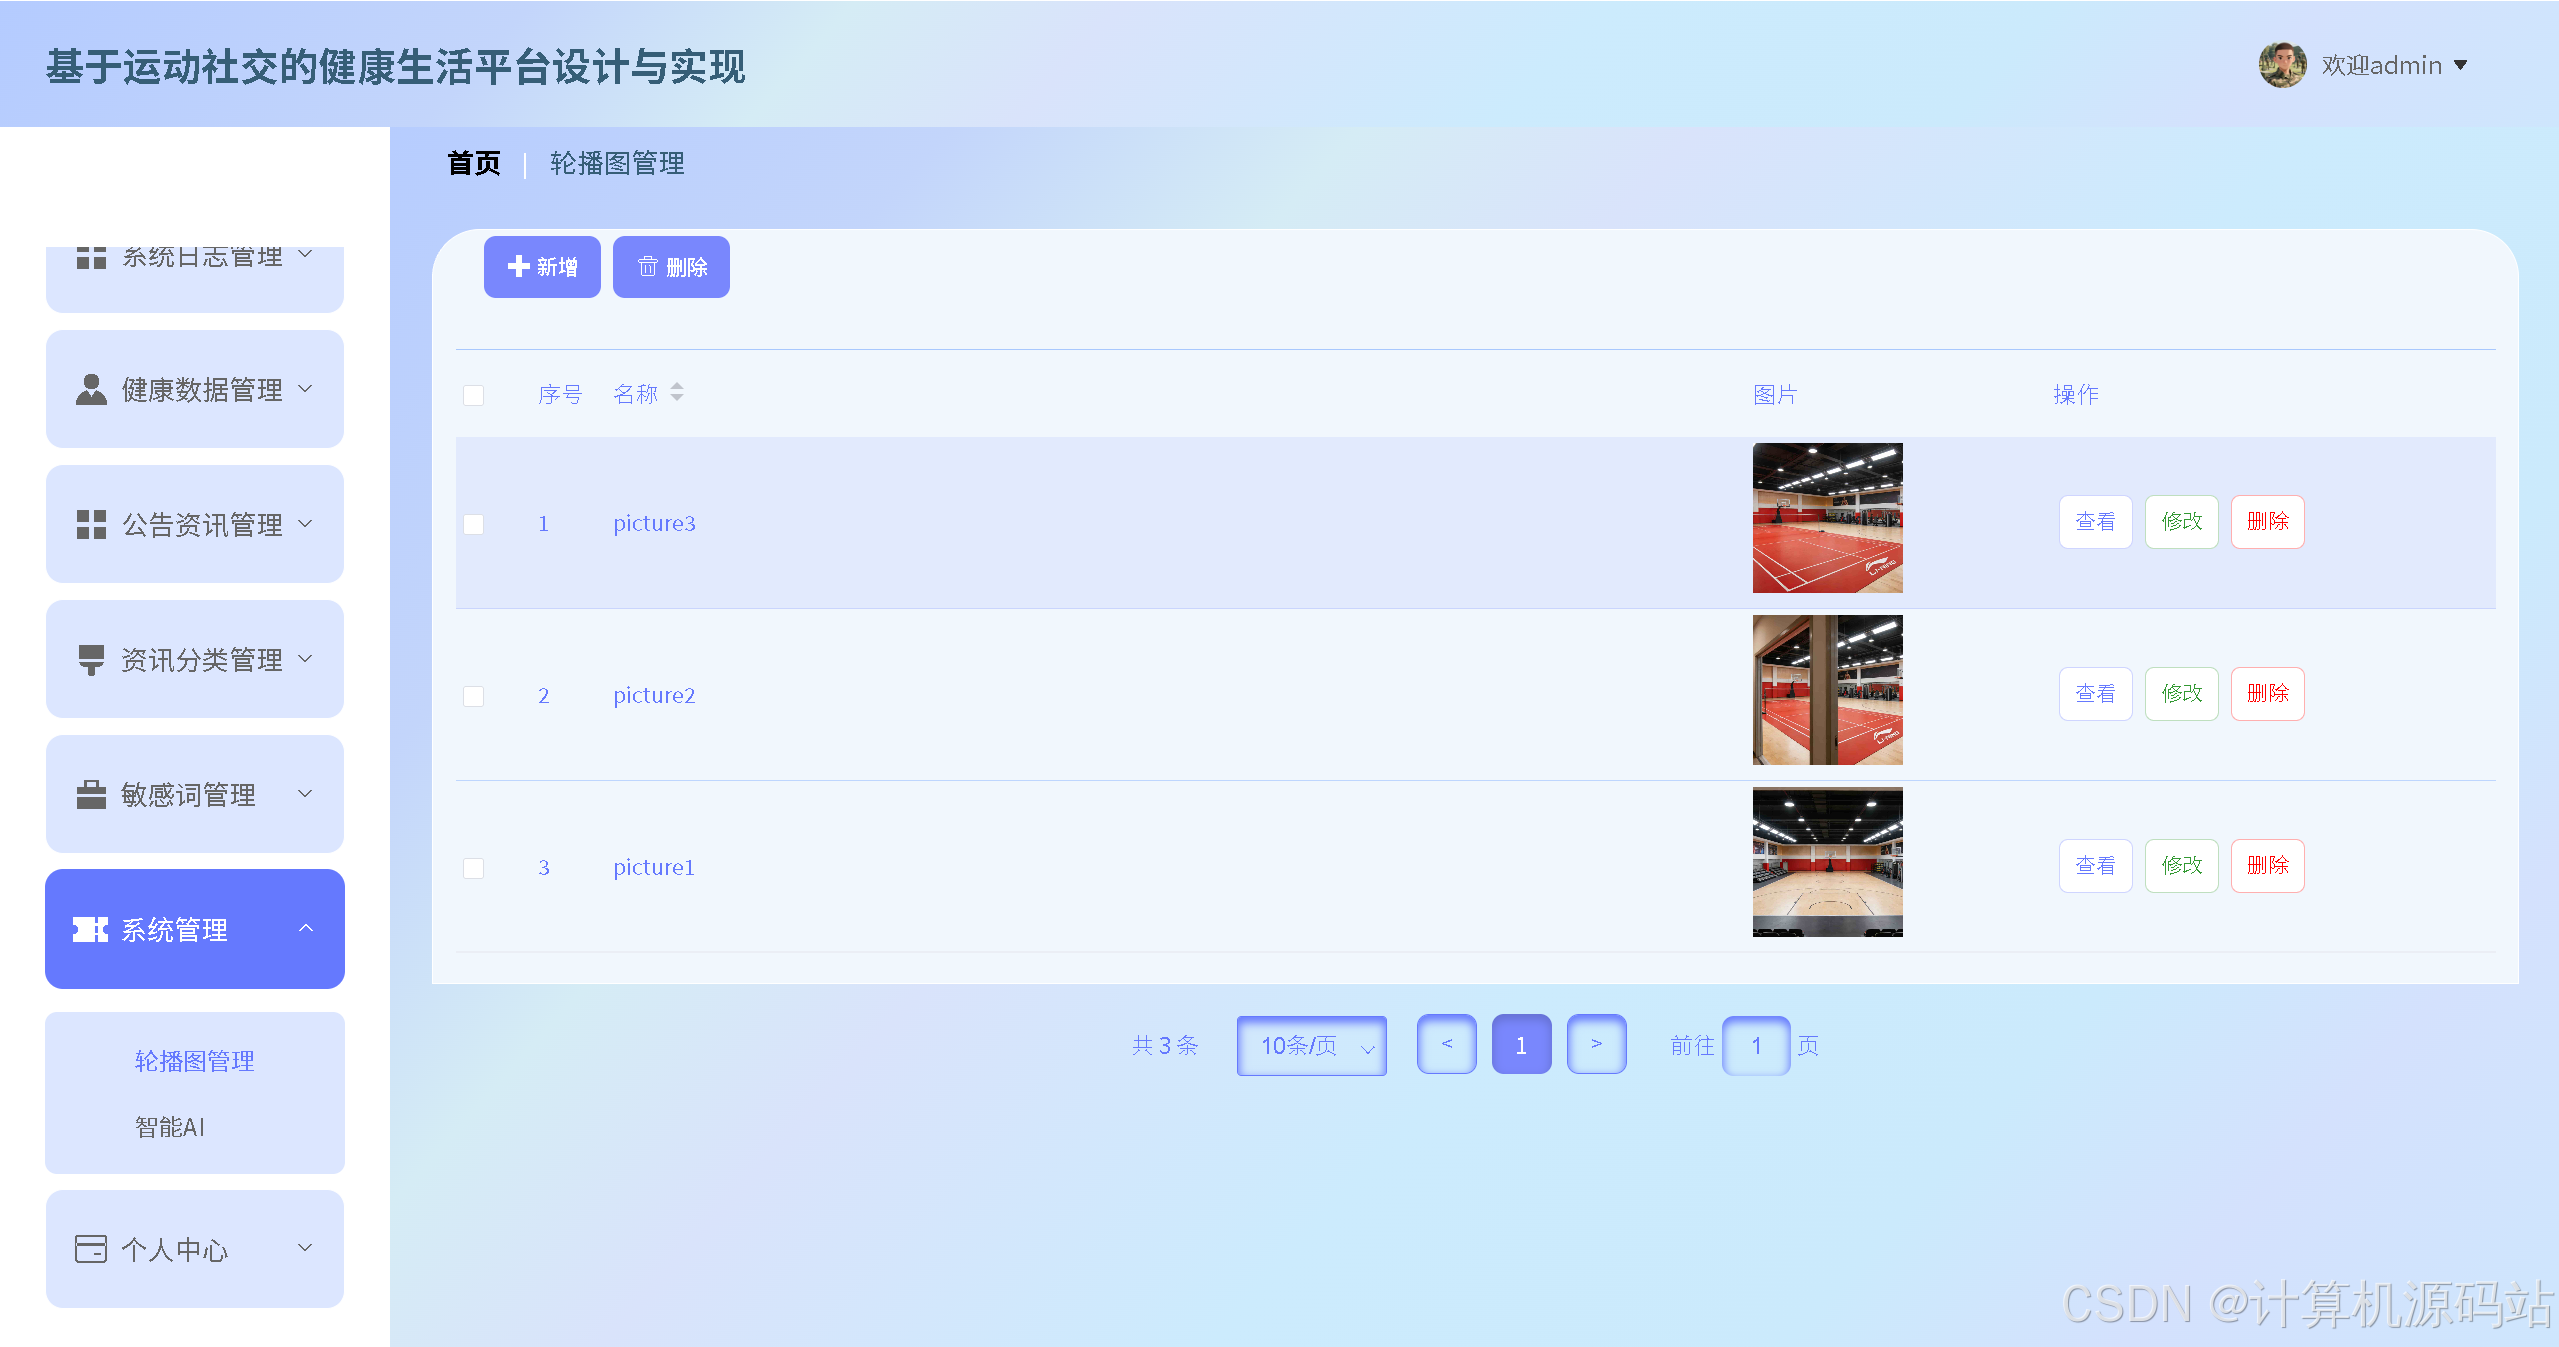Image resolution: width=2559 pixels, height=1347 pixels.
Task: Click the picture3 thumbnail image
Action: pos(1828,518)
